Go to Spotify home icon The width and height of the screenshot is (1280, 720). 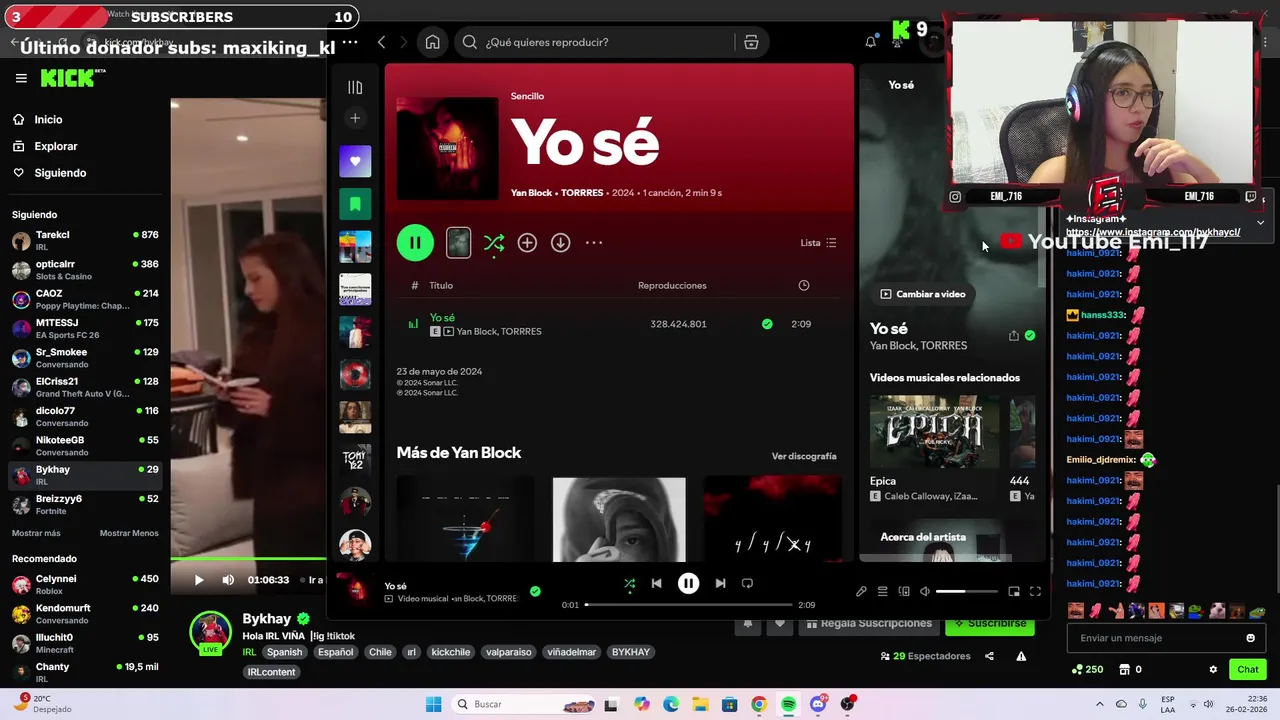click(x=432, y=42)
